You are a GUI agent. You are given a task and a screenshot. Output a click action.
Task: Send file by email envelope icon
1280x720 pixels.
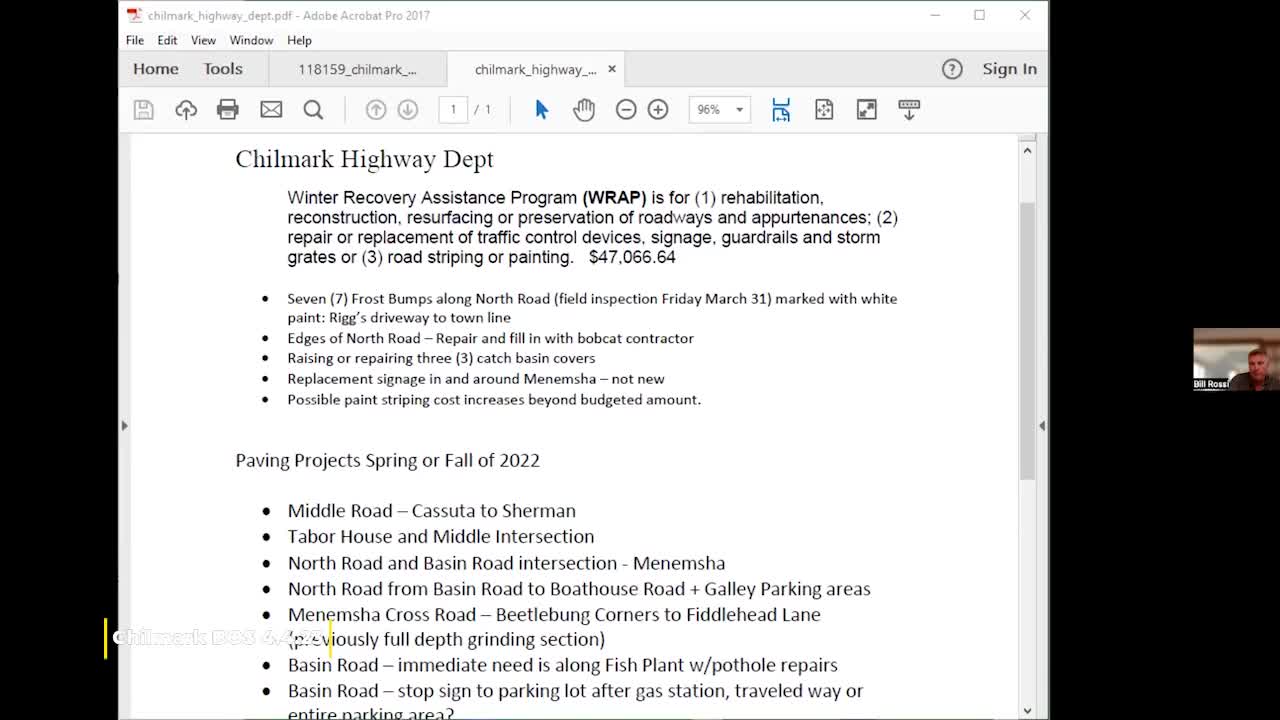(x=271, y=110)
